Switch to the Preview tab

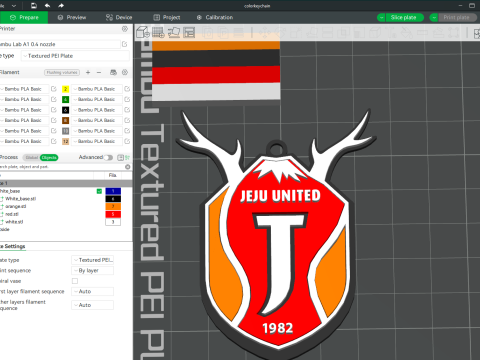tap(72, 17)
